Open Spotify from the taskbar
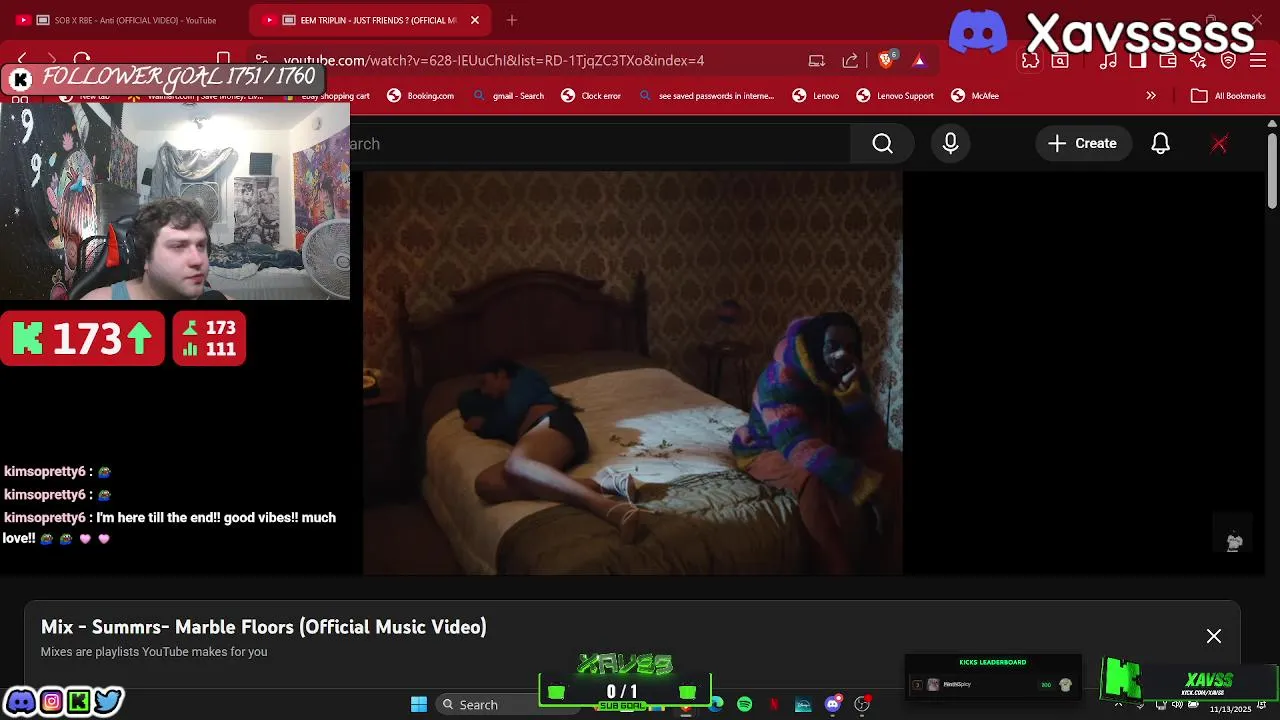The width and height of the screenshot is (1280, 720). tap(745, 705)
